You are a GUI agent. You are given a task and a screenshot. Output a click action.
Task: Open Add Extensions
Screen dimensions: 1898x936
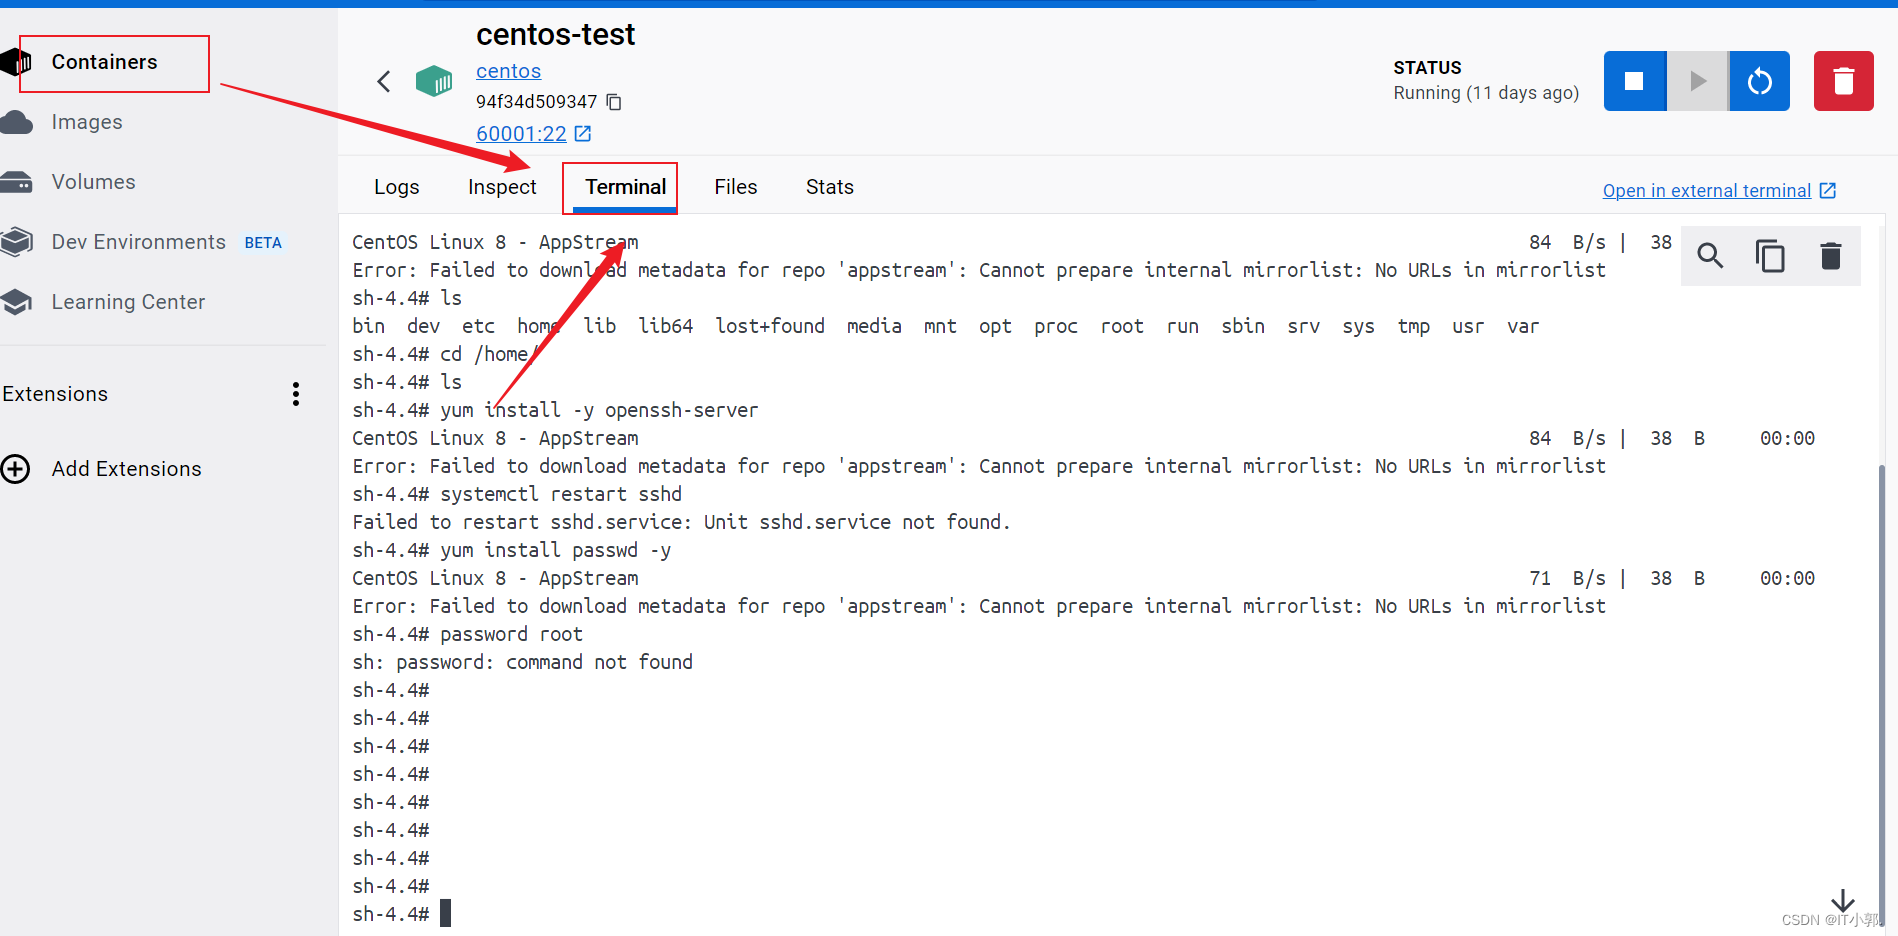[126, 469]
